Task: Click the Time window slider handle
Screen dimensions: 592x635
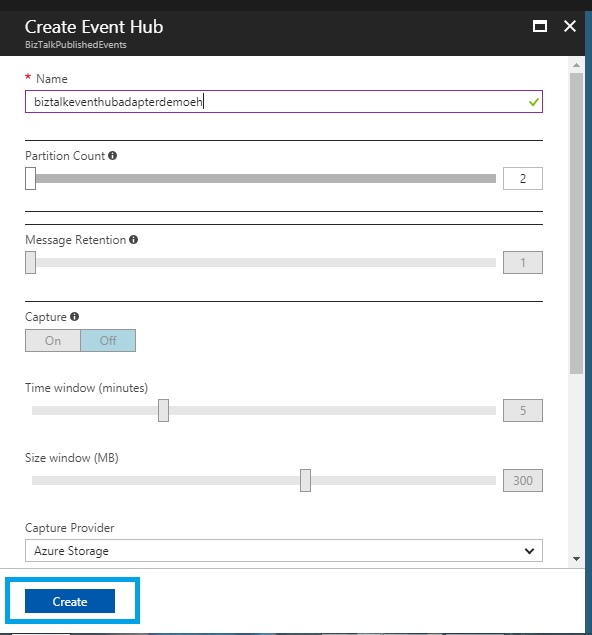Action: [x=163, y=411]
